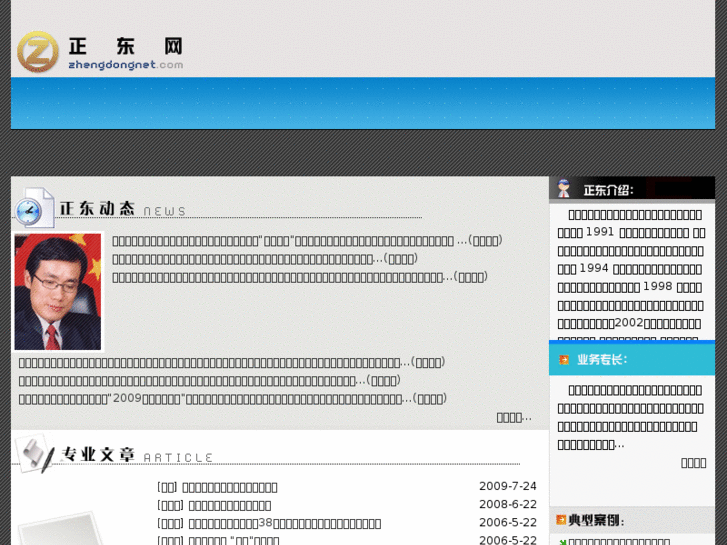Open the 典型案例 sidebar heading

coord(596,520)
